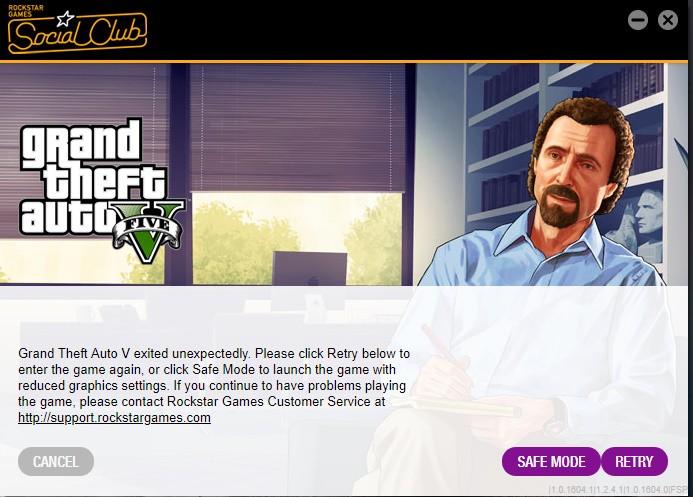Launch the game in Safe Mode
The width and height of the screenshot is (693, 497).
551,462
